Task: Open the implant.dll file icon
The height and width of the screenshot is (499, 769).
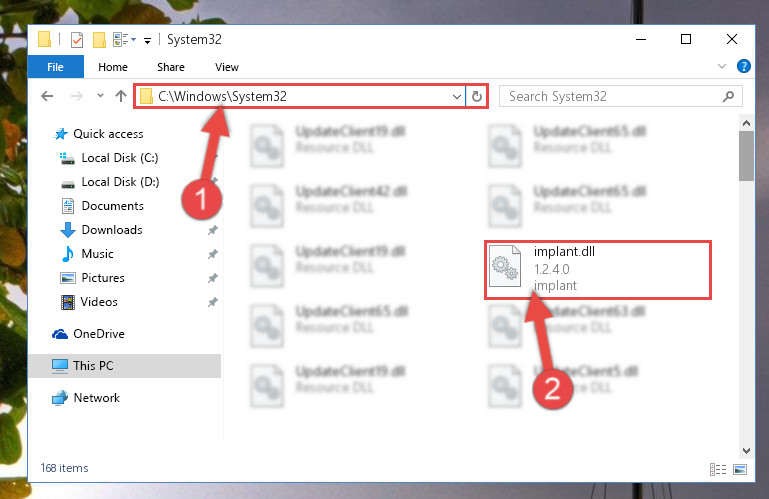Action: click(505, 265)
